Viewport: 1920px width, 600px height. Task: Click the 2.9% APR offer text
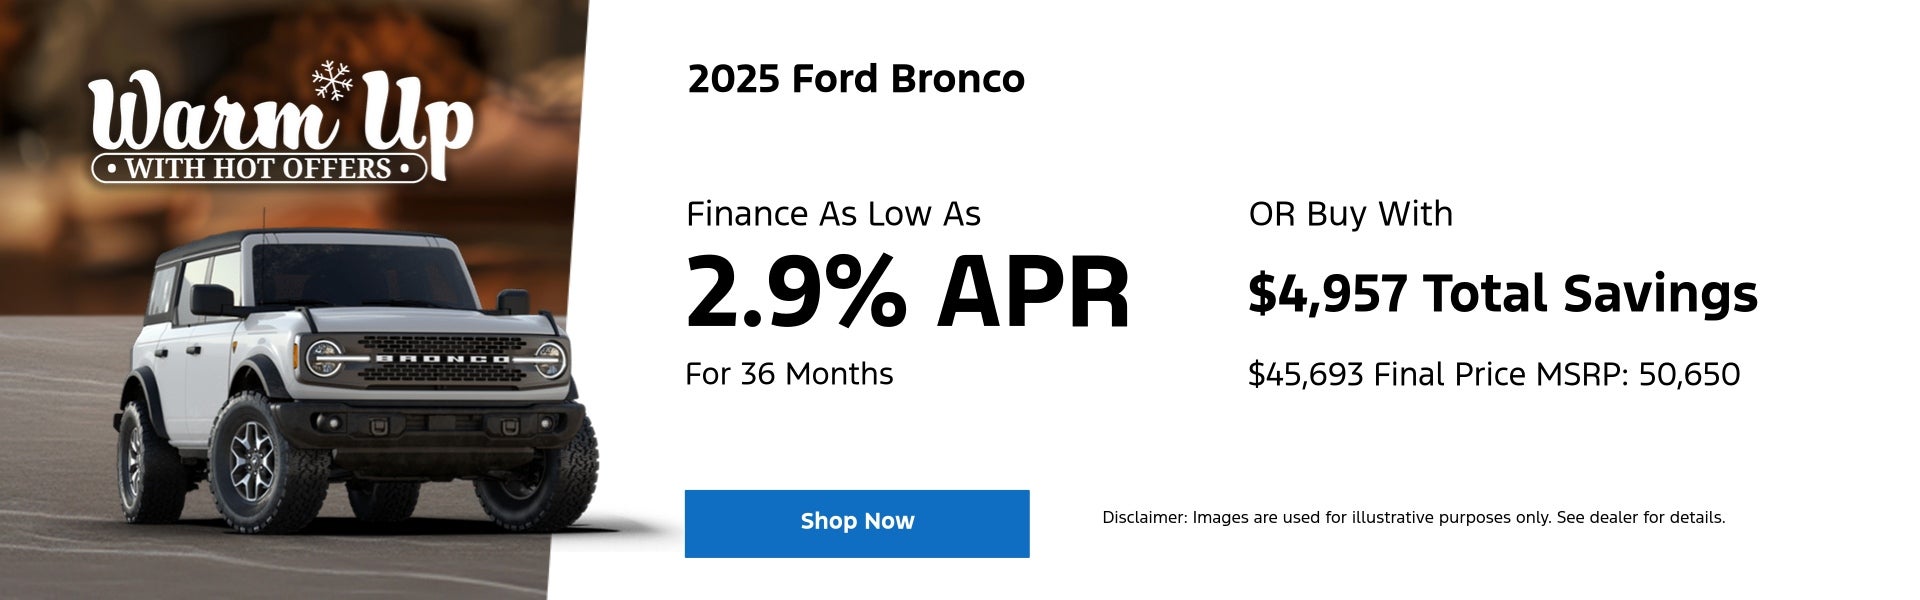tap(907, 293)
